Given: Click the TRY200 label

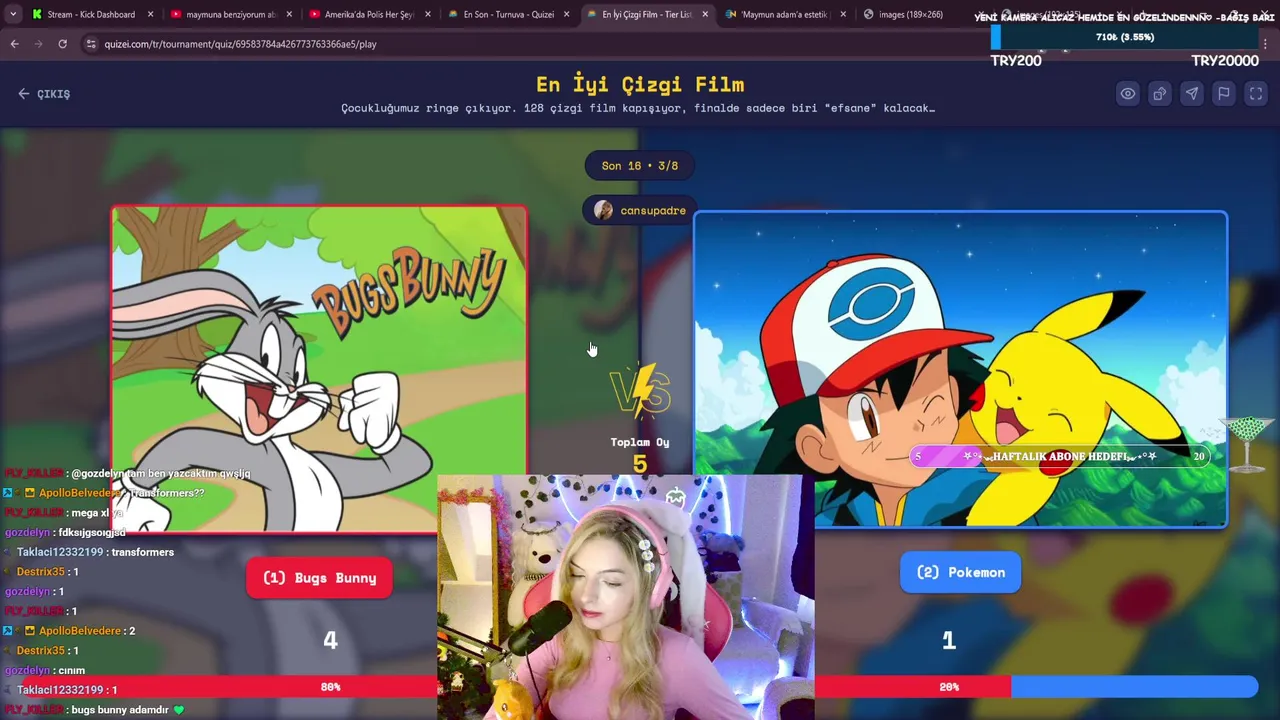Looking at the screenshot, I should (x=1016, y=61).
